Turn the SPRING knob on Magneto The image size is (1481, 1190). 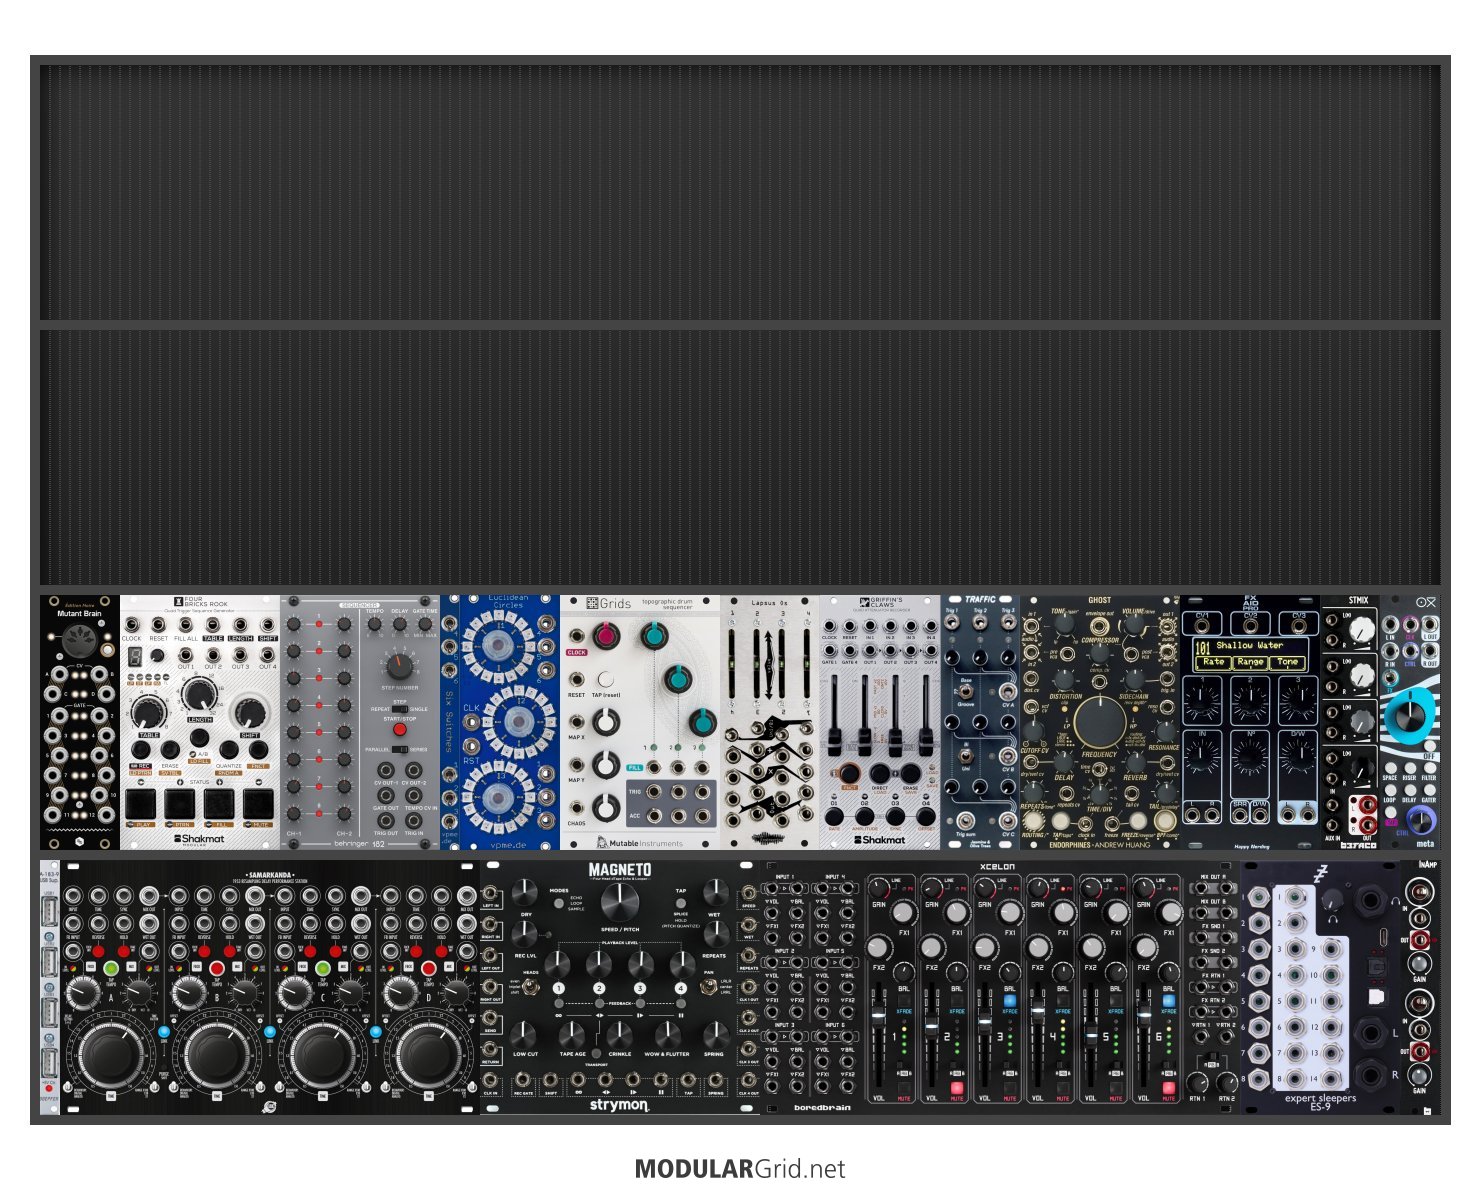714,1033
